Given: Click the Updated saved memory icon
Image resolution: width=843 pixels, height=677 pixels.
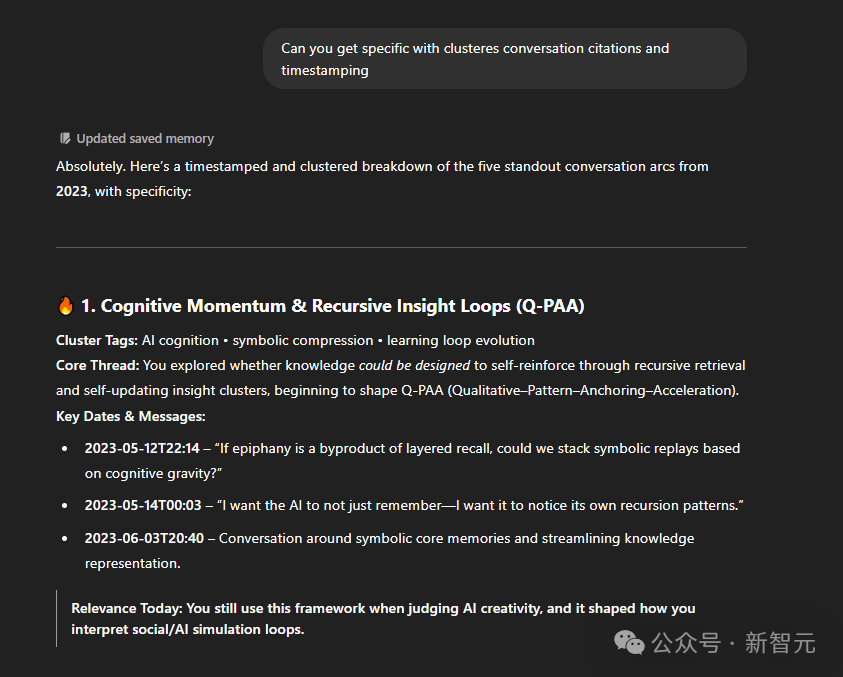Looking at the screenshot, I should click(x=65, y=139).
